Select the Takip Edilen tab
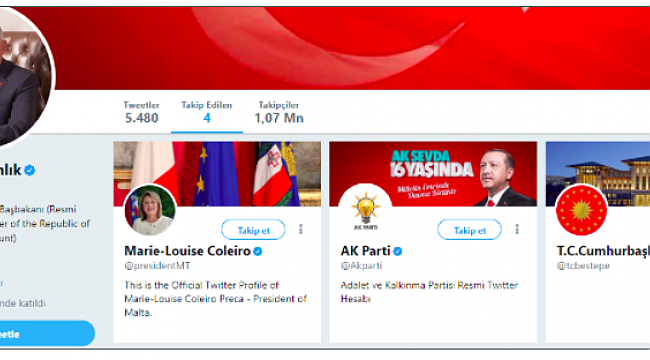Image resolution: width=650 pixels, height=360 pixels. coord(206,112)
